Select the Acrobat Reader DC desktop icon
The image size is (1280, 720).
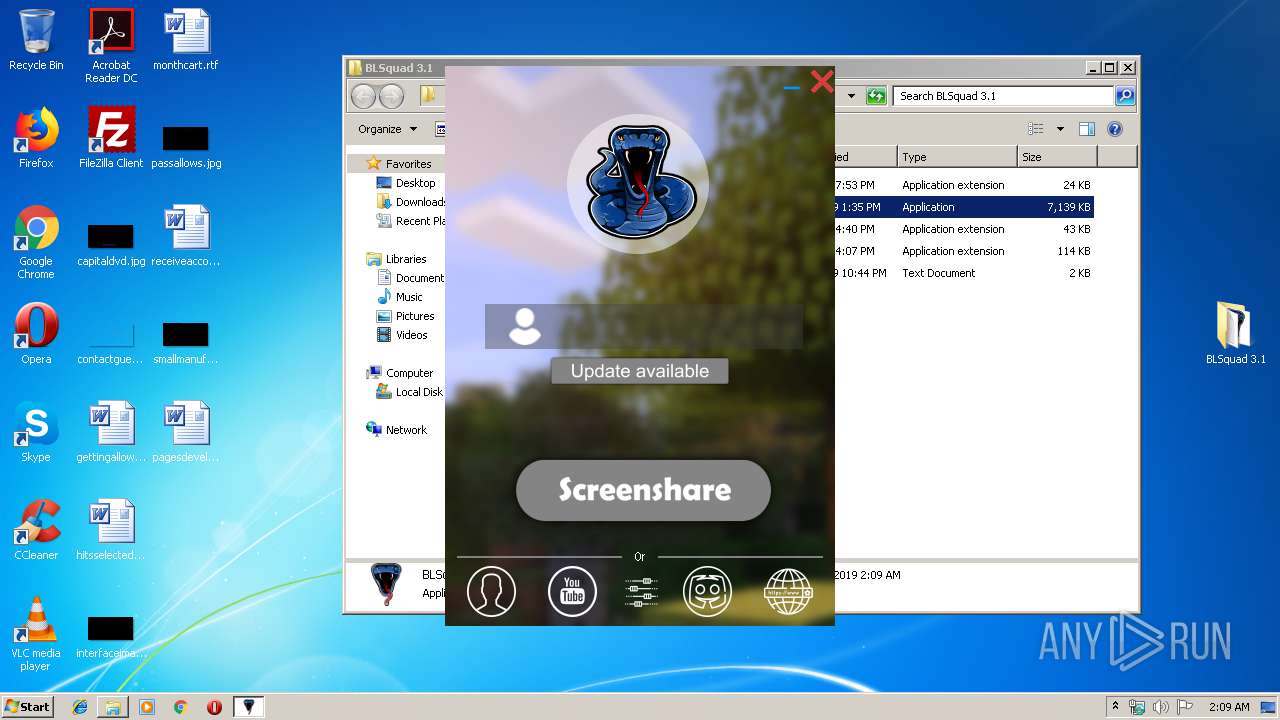111,45
